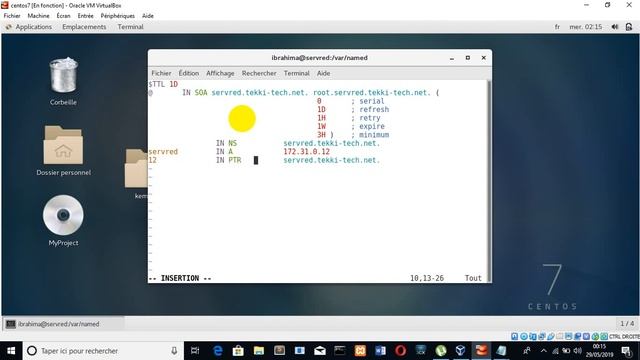Open the Emplacements menu

click(x=84, y=27)
